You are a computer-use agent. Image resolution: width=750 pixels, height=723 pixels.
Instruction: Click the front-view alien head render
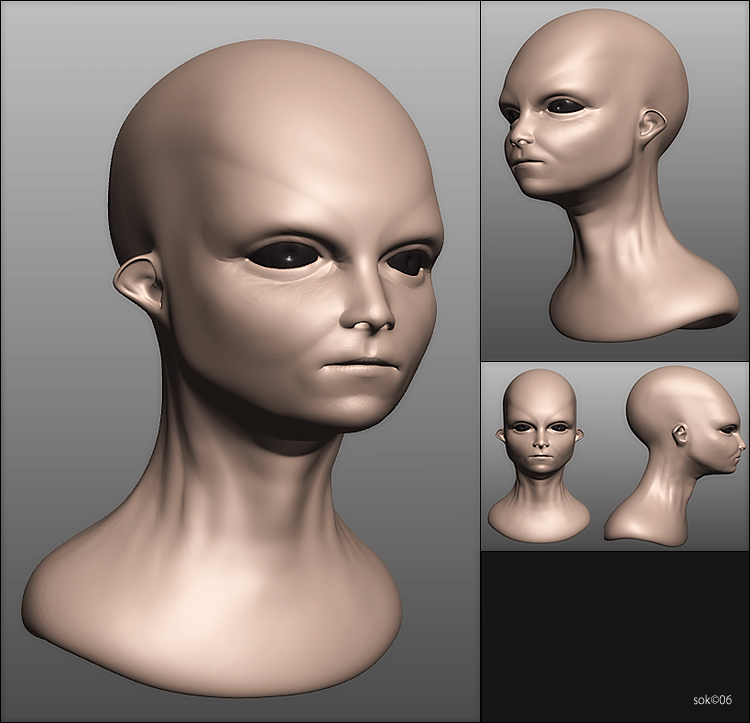(539, 455)
